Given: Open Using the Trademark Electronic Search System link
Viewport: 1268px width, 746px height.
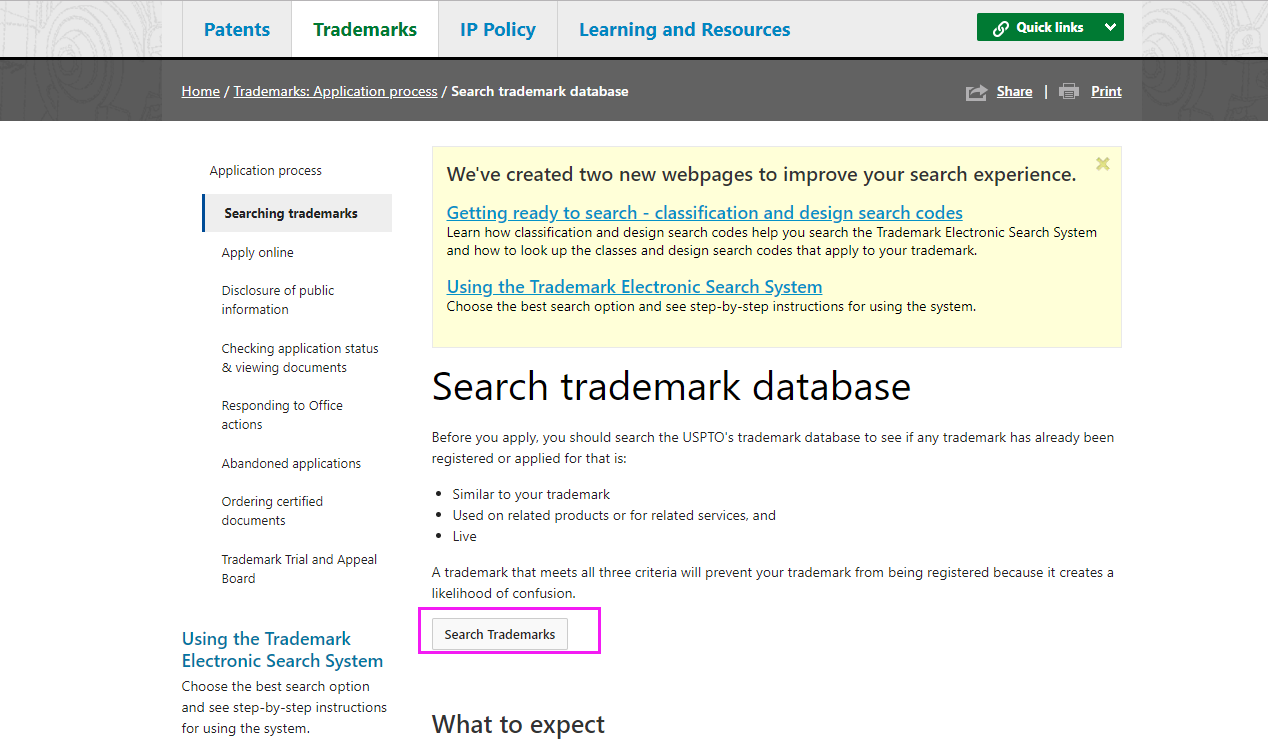Looking at the screenshot, I should (x=634, y=287).
